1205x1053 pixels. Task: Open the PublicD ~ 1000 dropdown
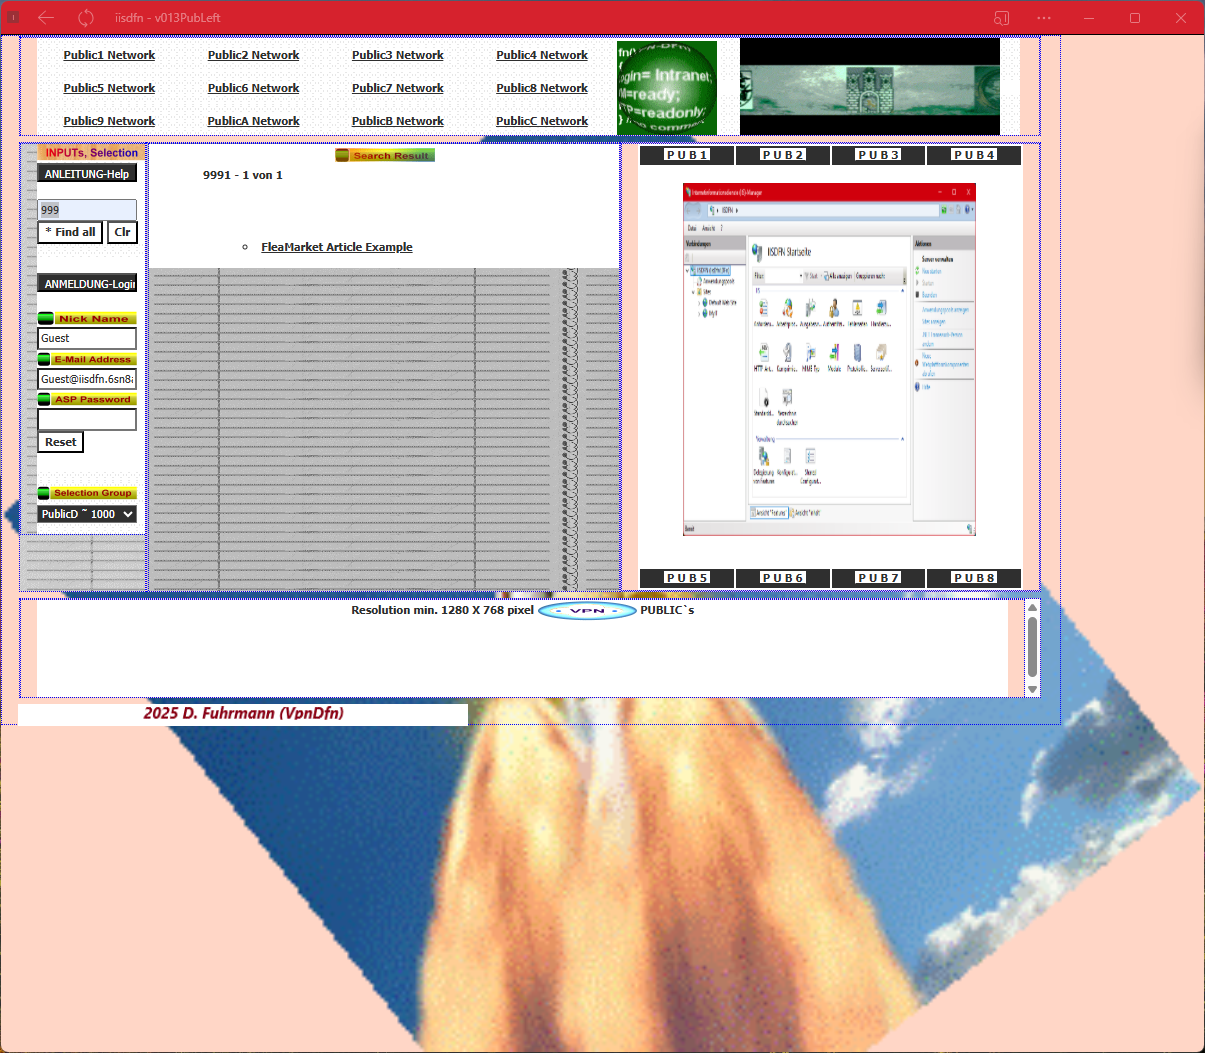pyautogui.click(x=87, y=513)
